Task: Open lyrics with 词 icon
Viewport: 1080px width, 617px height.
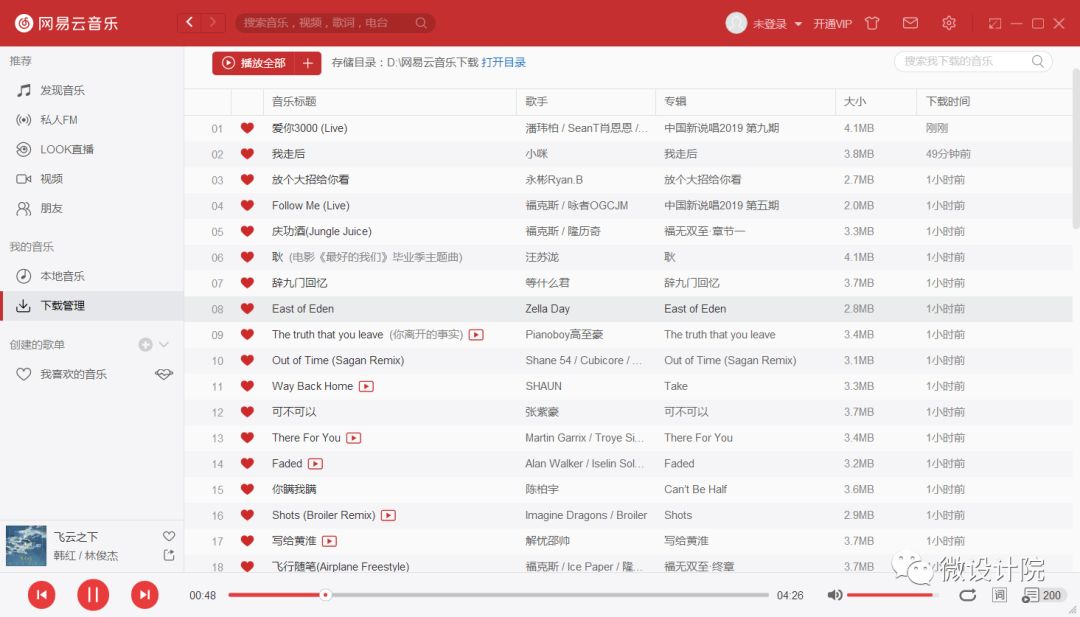Action: point(999,595)
